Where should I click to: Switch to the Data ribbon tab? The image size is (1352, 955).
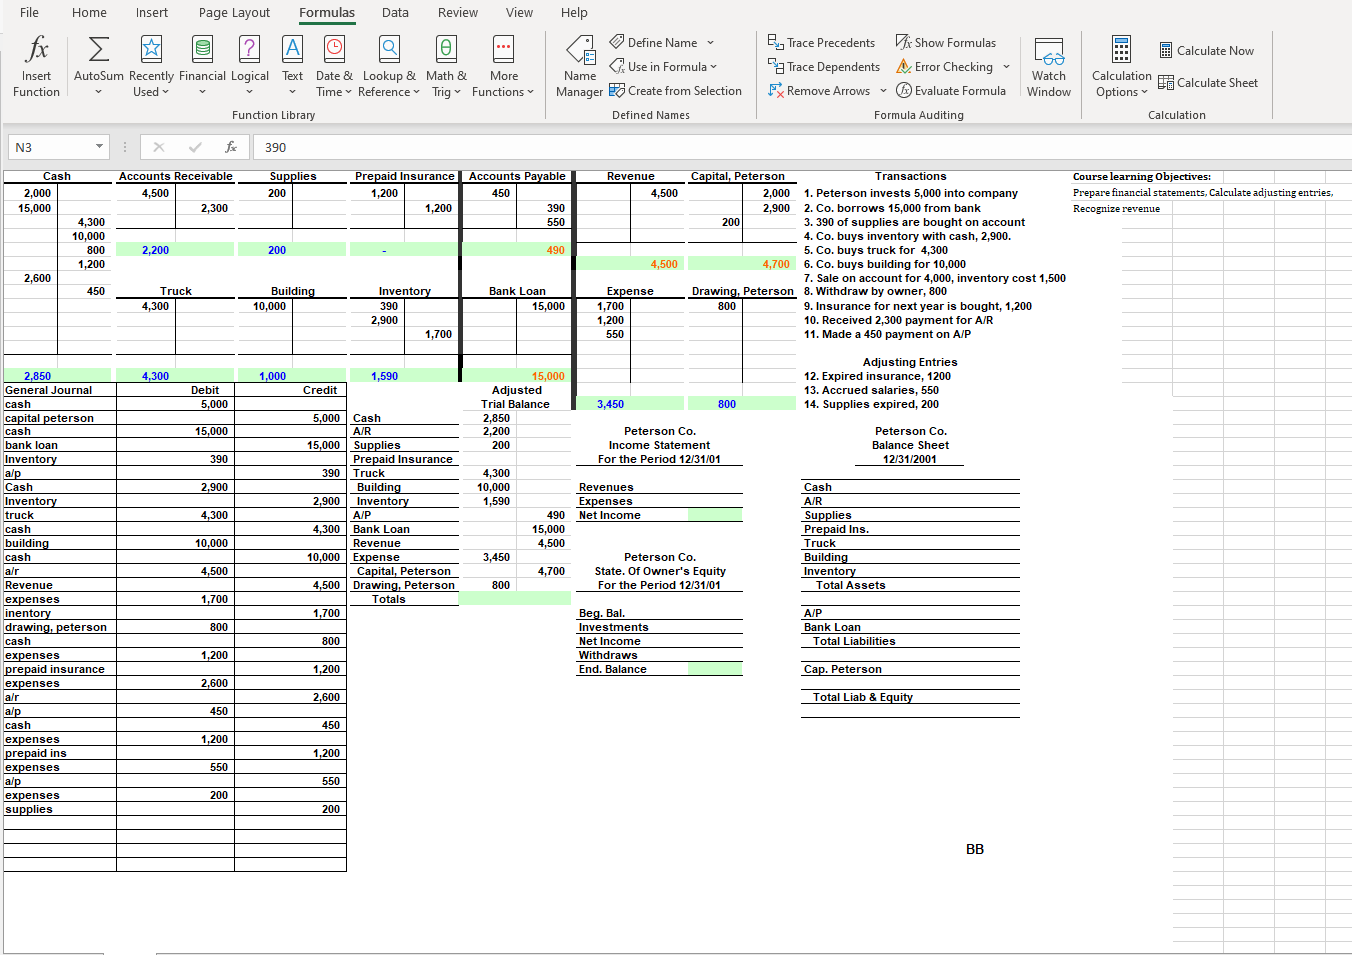(395, 13)
